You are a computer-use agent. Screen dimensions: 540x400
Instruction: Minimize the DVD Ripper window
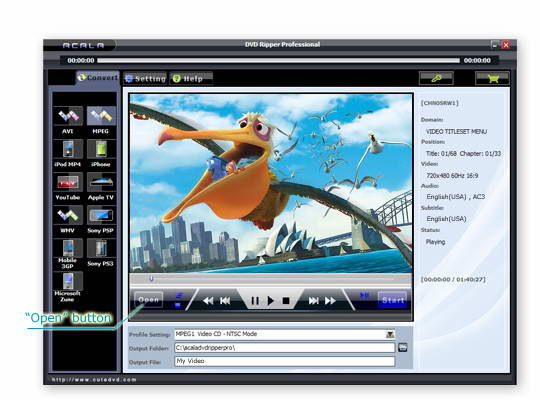(495, 44)
